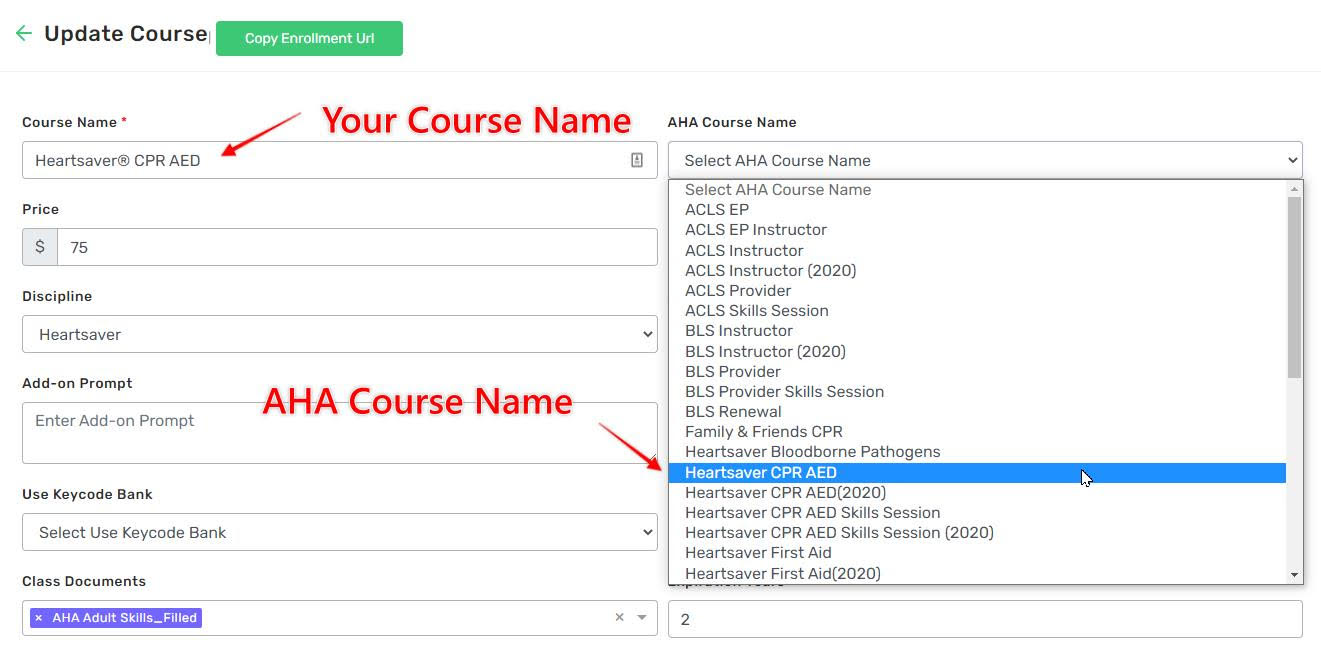
Task: Click the Update Course page title
Action: tap(126, 33)
